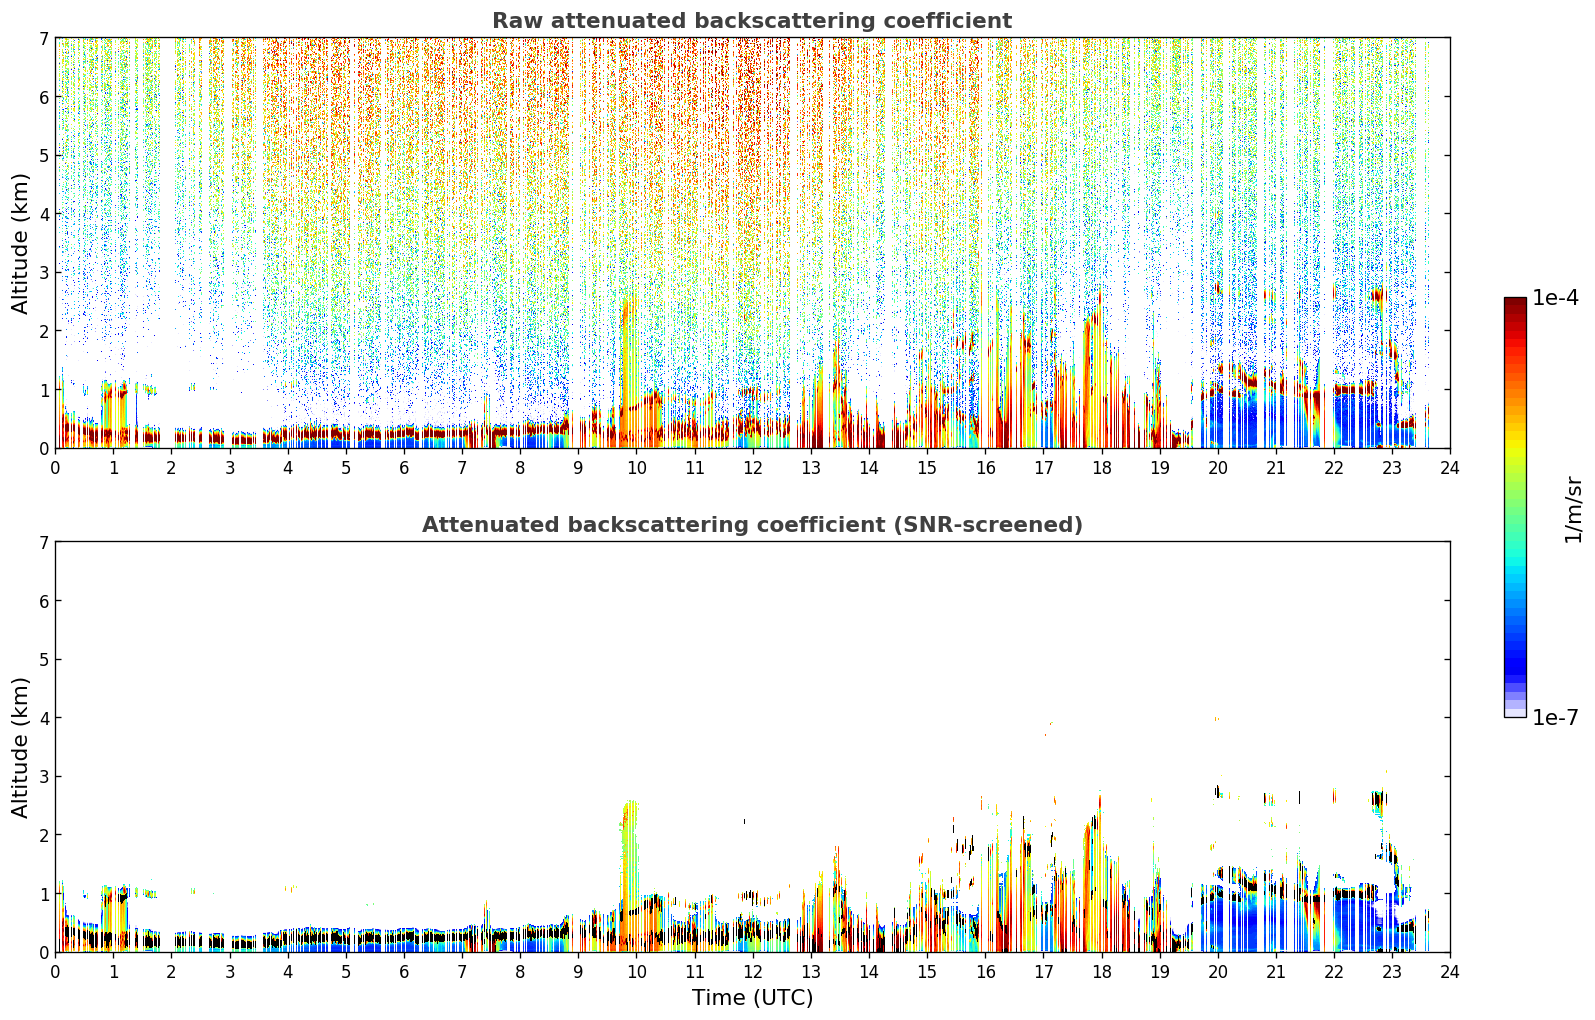Click the hour 6 tick on bottom plot

coord(404,971)
